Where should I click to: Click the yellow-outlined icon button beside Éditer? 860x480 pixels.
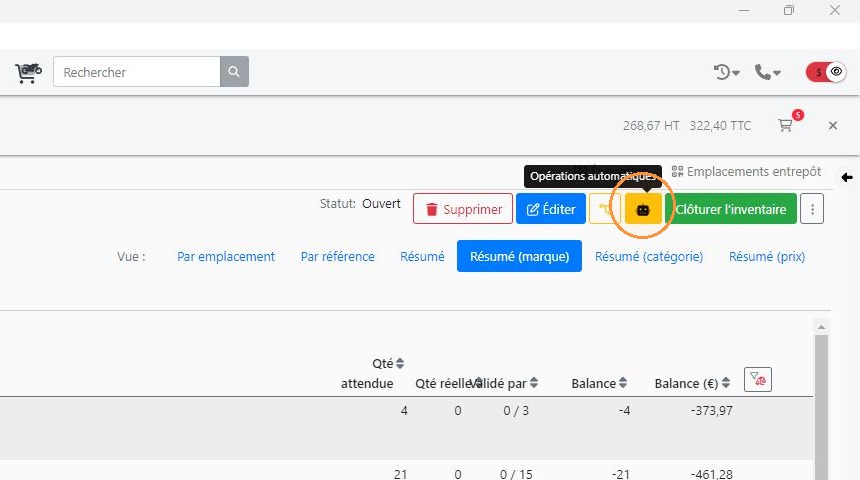604,209
